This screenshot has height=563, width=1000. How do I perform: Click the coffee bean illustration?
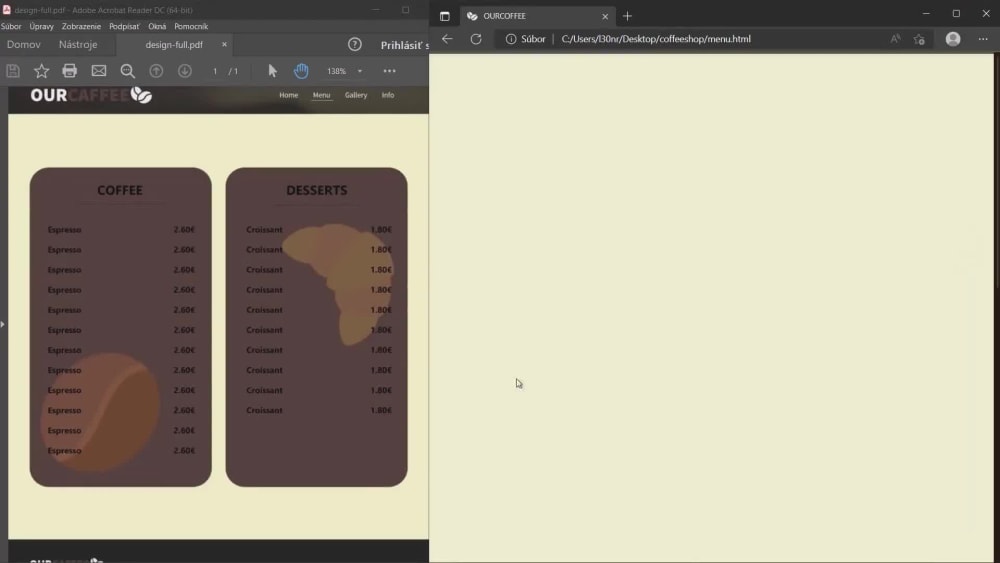[100, 413]
